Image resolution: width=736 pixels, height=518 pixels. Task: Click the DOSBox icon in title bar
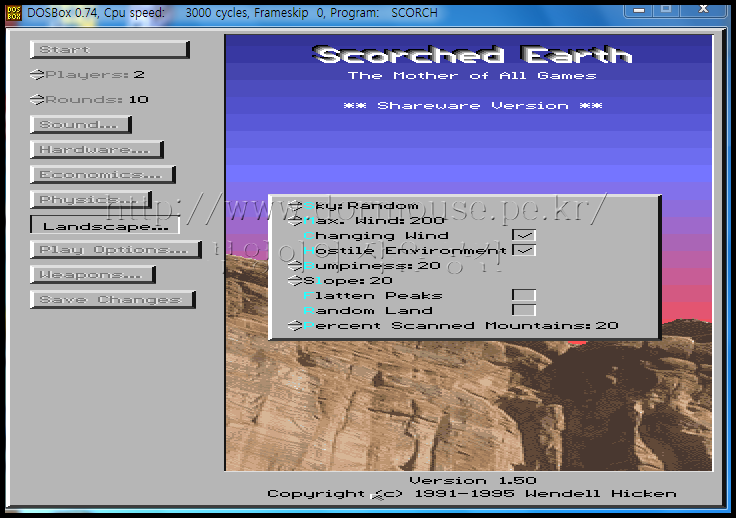pyautogui.click(x=14, y=13)
